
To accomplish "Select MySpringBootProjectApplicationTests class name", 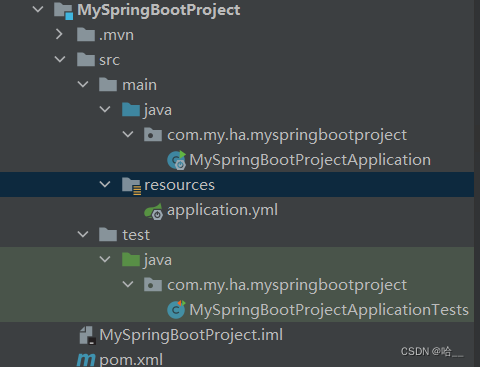I will pos(329,310).
